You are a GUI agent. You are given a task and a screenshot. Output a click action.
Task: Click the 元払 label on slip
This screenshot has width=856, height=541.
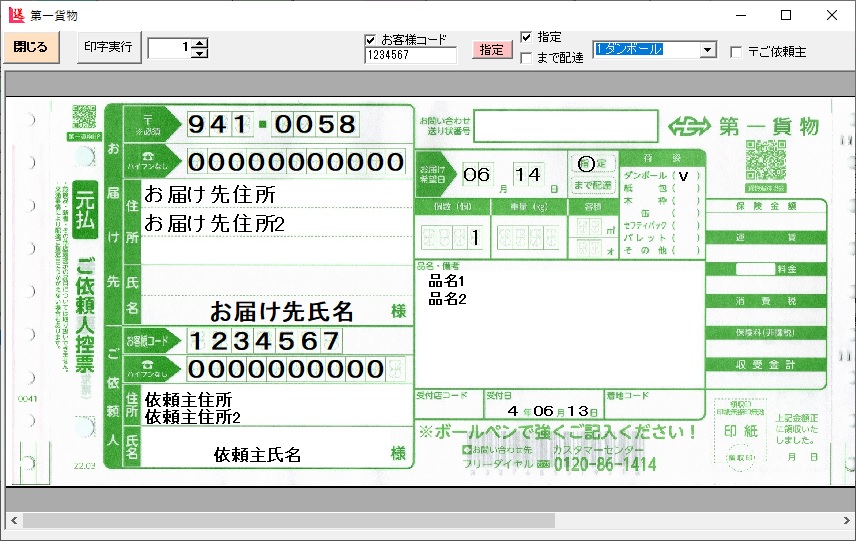coord(85,210)
